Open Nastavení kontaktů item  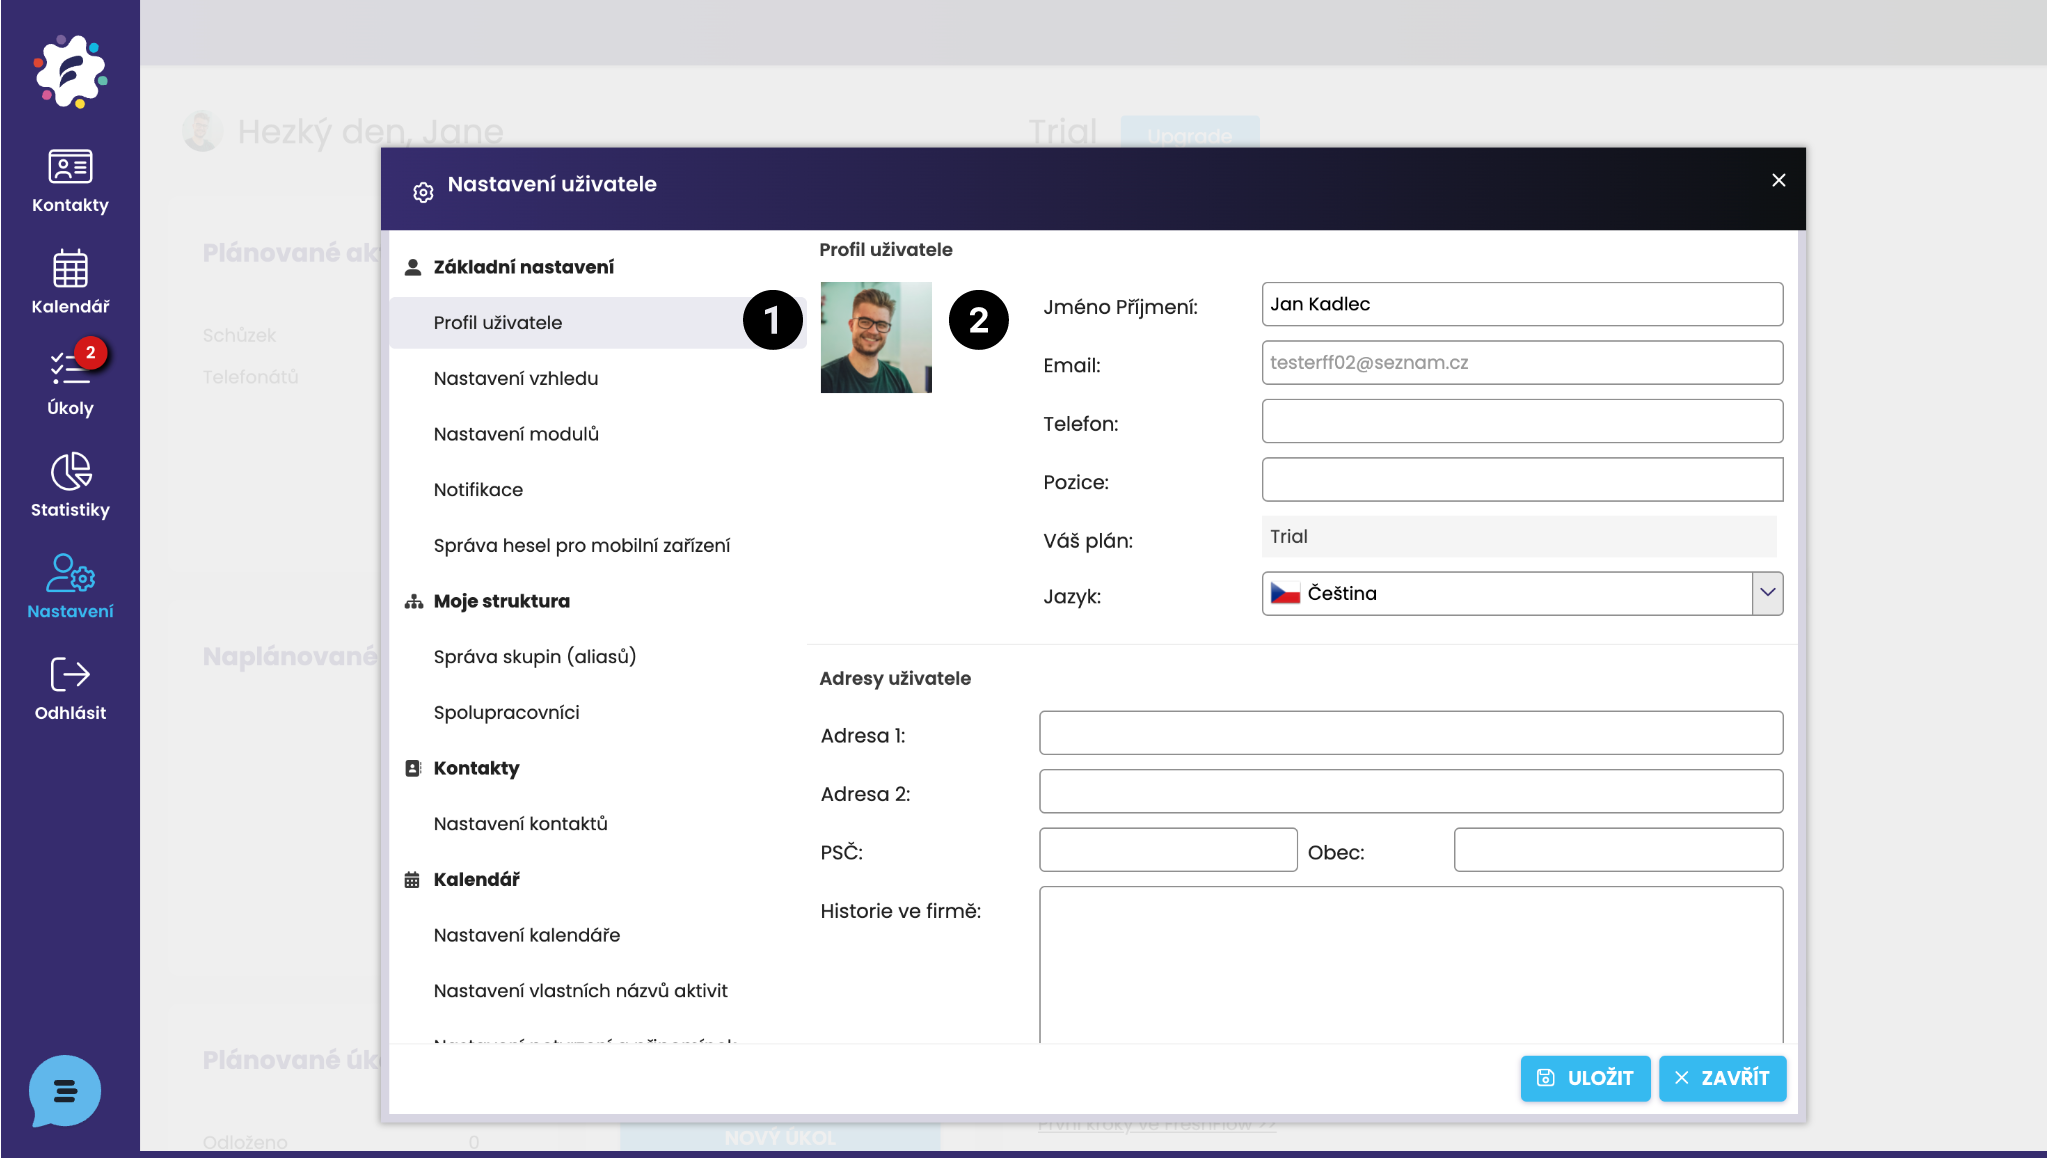click(520, 823)
